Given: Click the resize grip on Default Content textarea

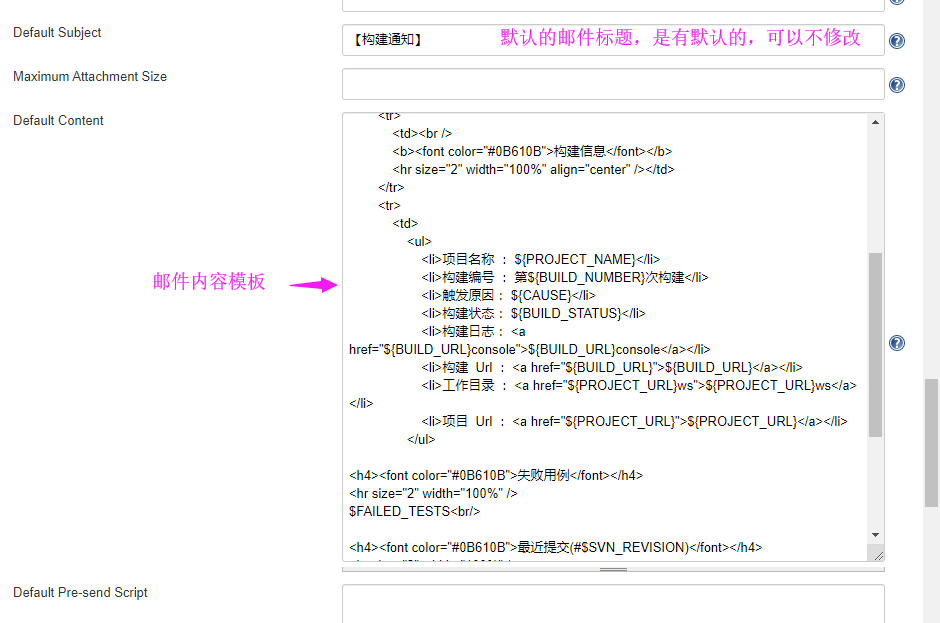Looking at the screenshot, I should tap(879, 556).
